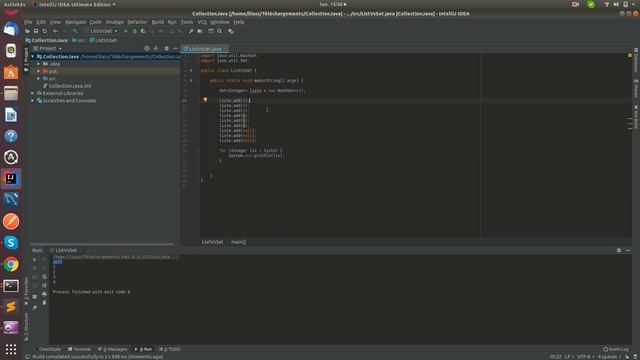Open the Messages tool window
This screenshot has width=640, height=360.
click(x=113, y=349)
